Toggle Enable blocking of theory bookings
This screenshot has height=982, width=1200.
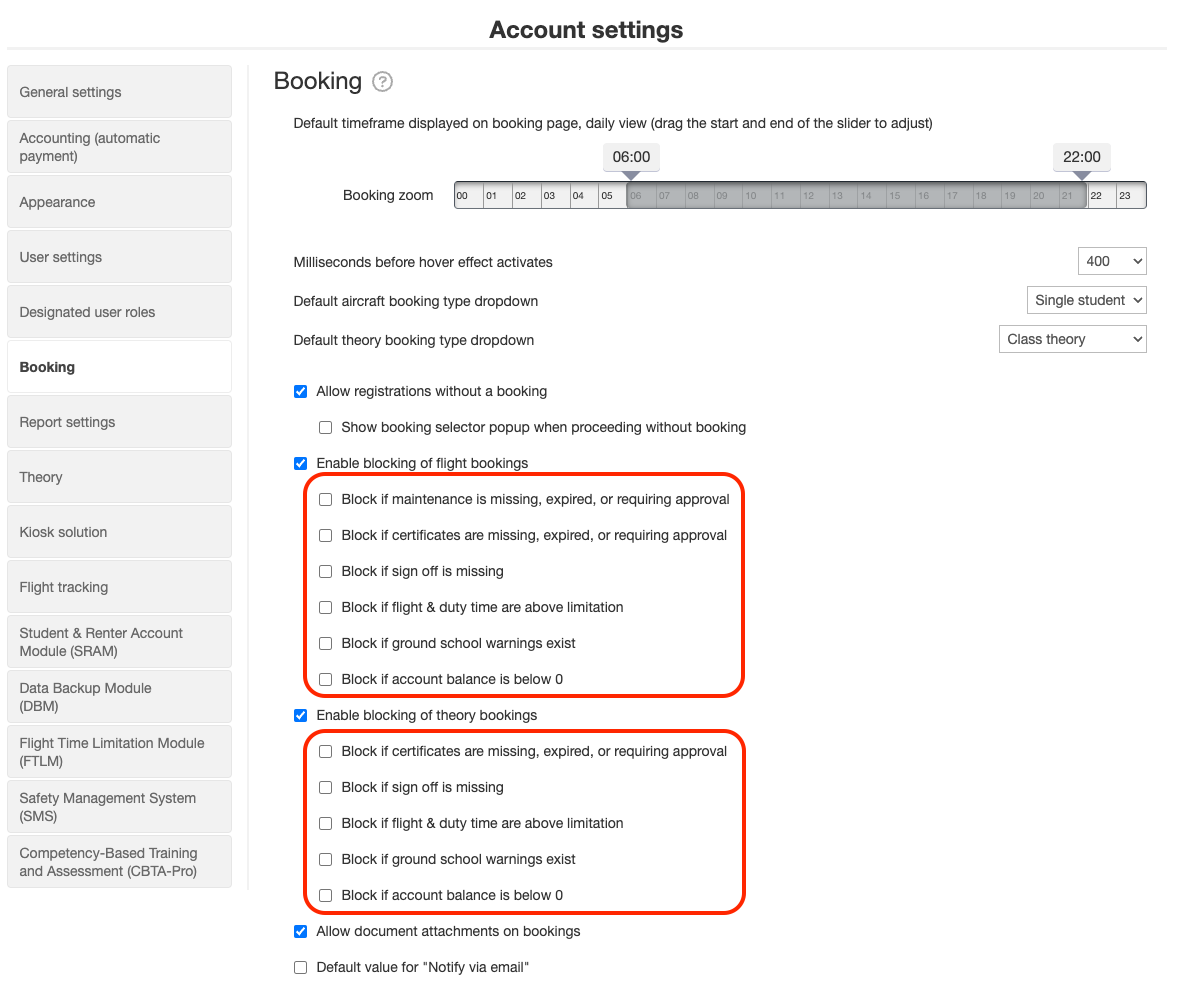[300, 715]
